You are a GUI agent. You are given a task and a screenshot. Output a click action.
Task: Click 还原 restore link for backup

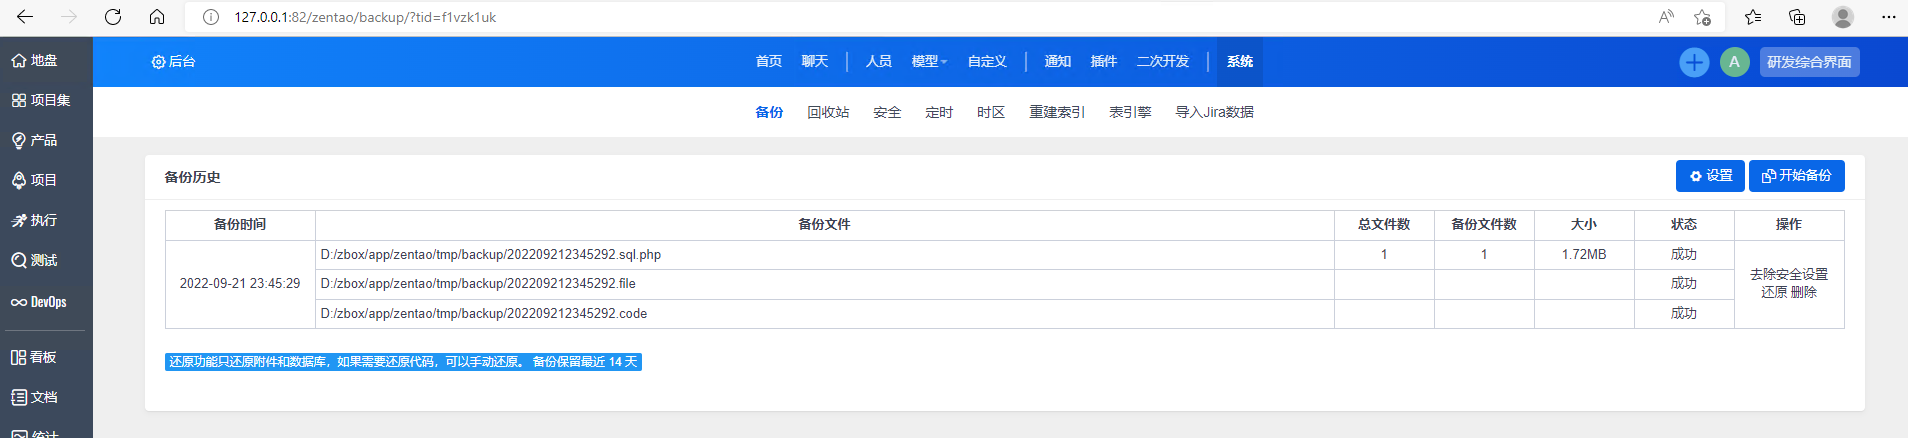point(1773,293)
